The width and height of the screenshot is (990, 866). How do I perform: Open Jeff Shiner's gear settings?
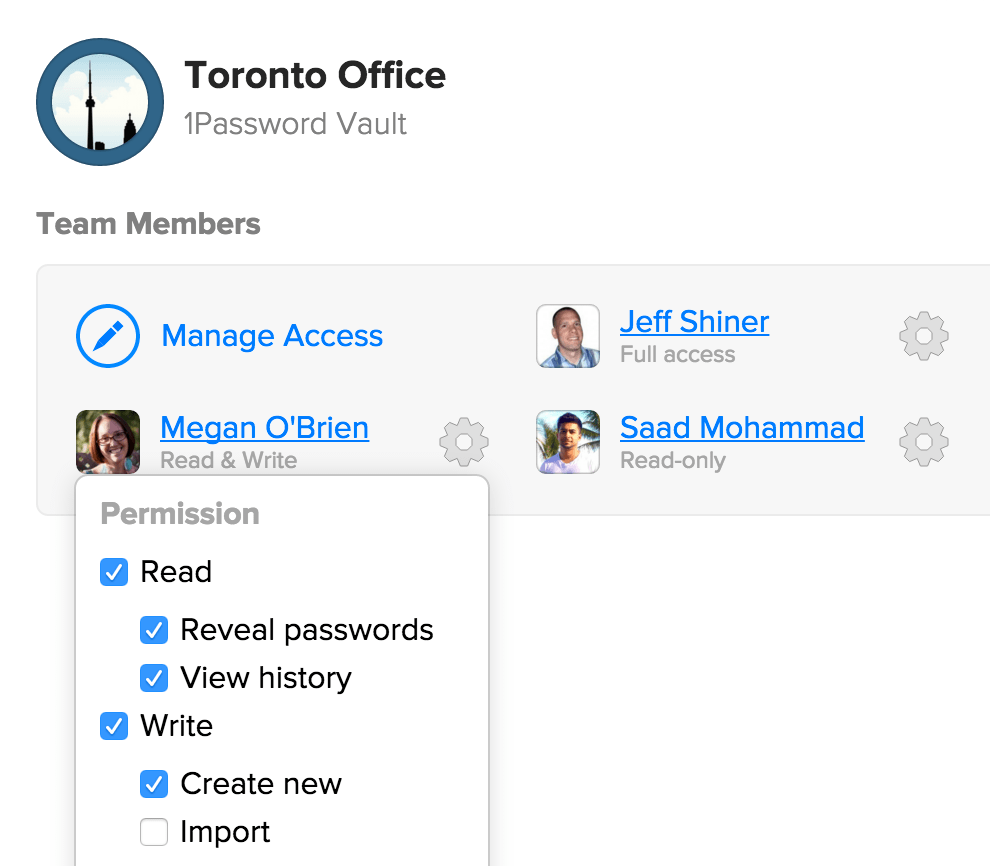(924, 336)
